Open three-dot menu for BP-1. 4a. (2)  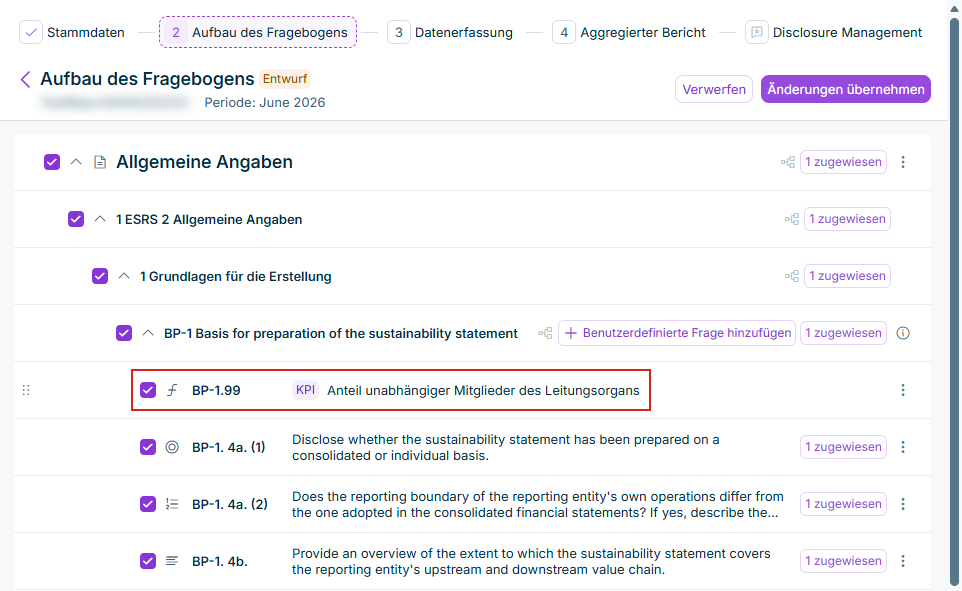tap(903, 504)
